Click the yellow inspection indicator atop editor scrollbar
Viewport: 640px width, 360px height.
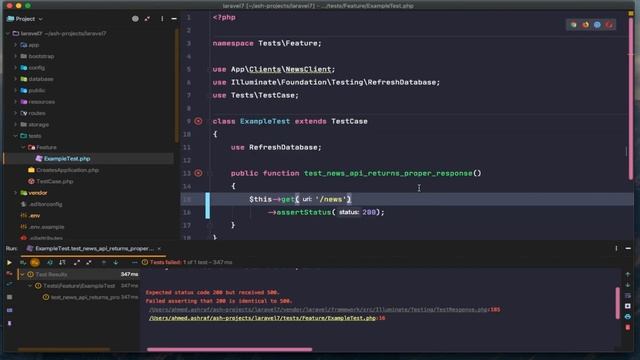pyautogui.click(x=631, y=13)
